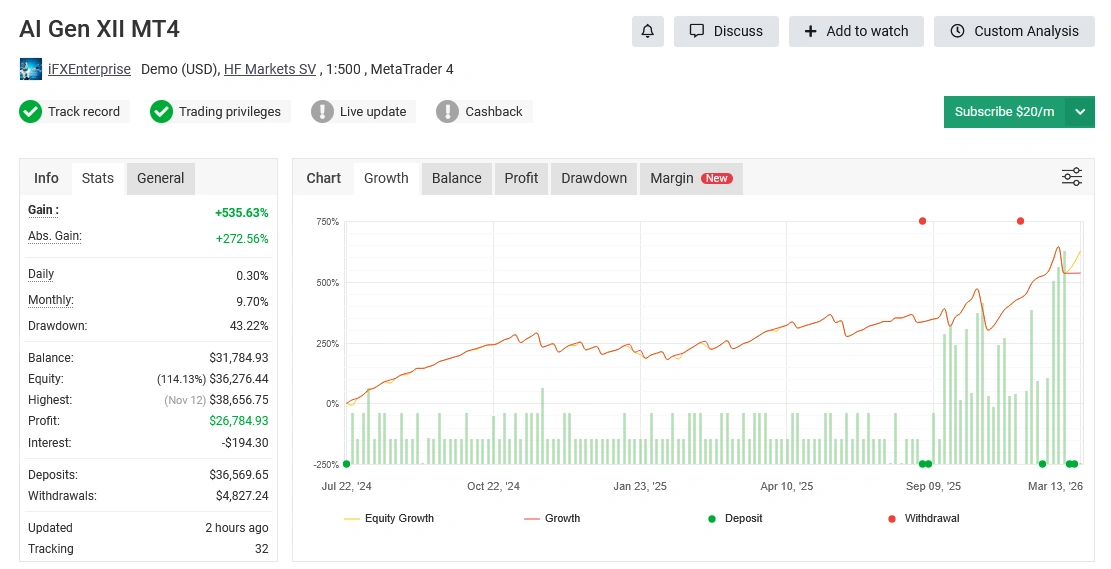The height and width of the screenshot is (569, 1111).
Task: Toggle Equity Growth series in legend
Action: point(389,518)
